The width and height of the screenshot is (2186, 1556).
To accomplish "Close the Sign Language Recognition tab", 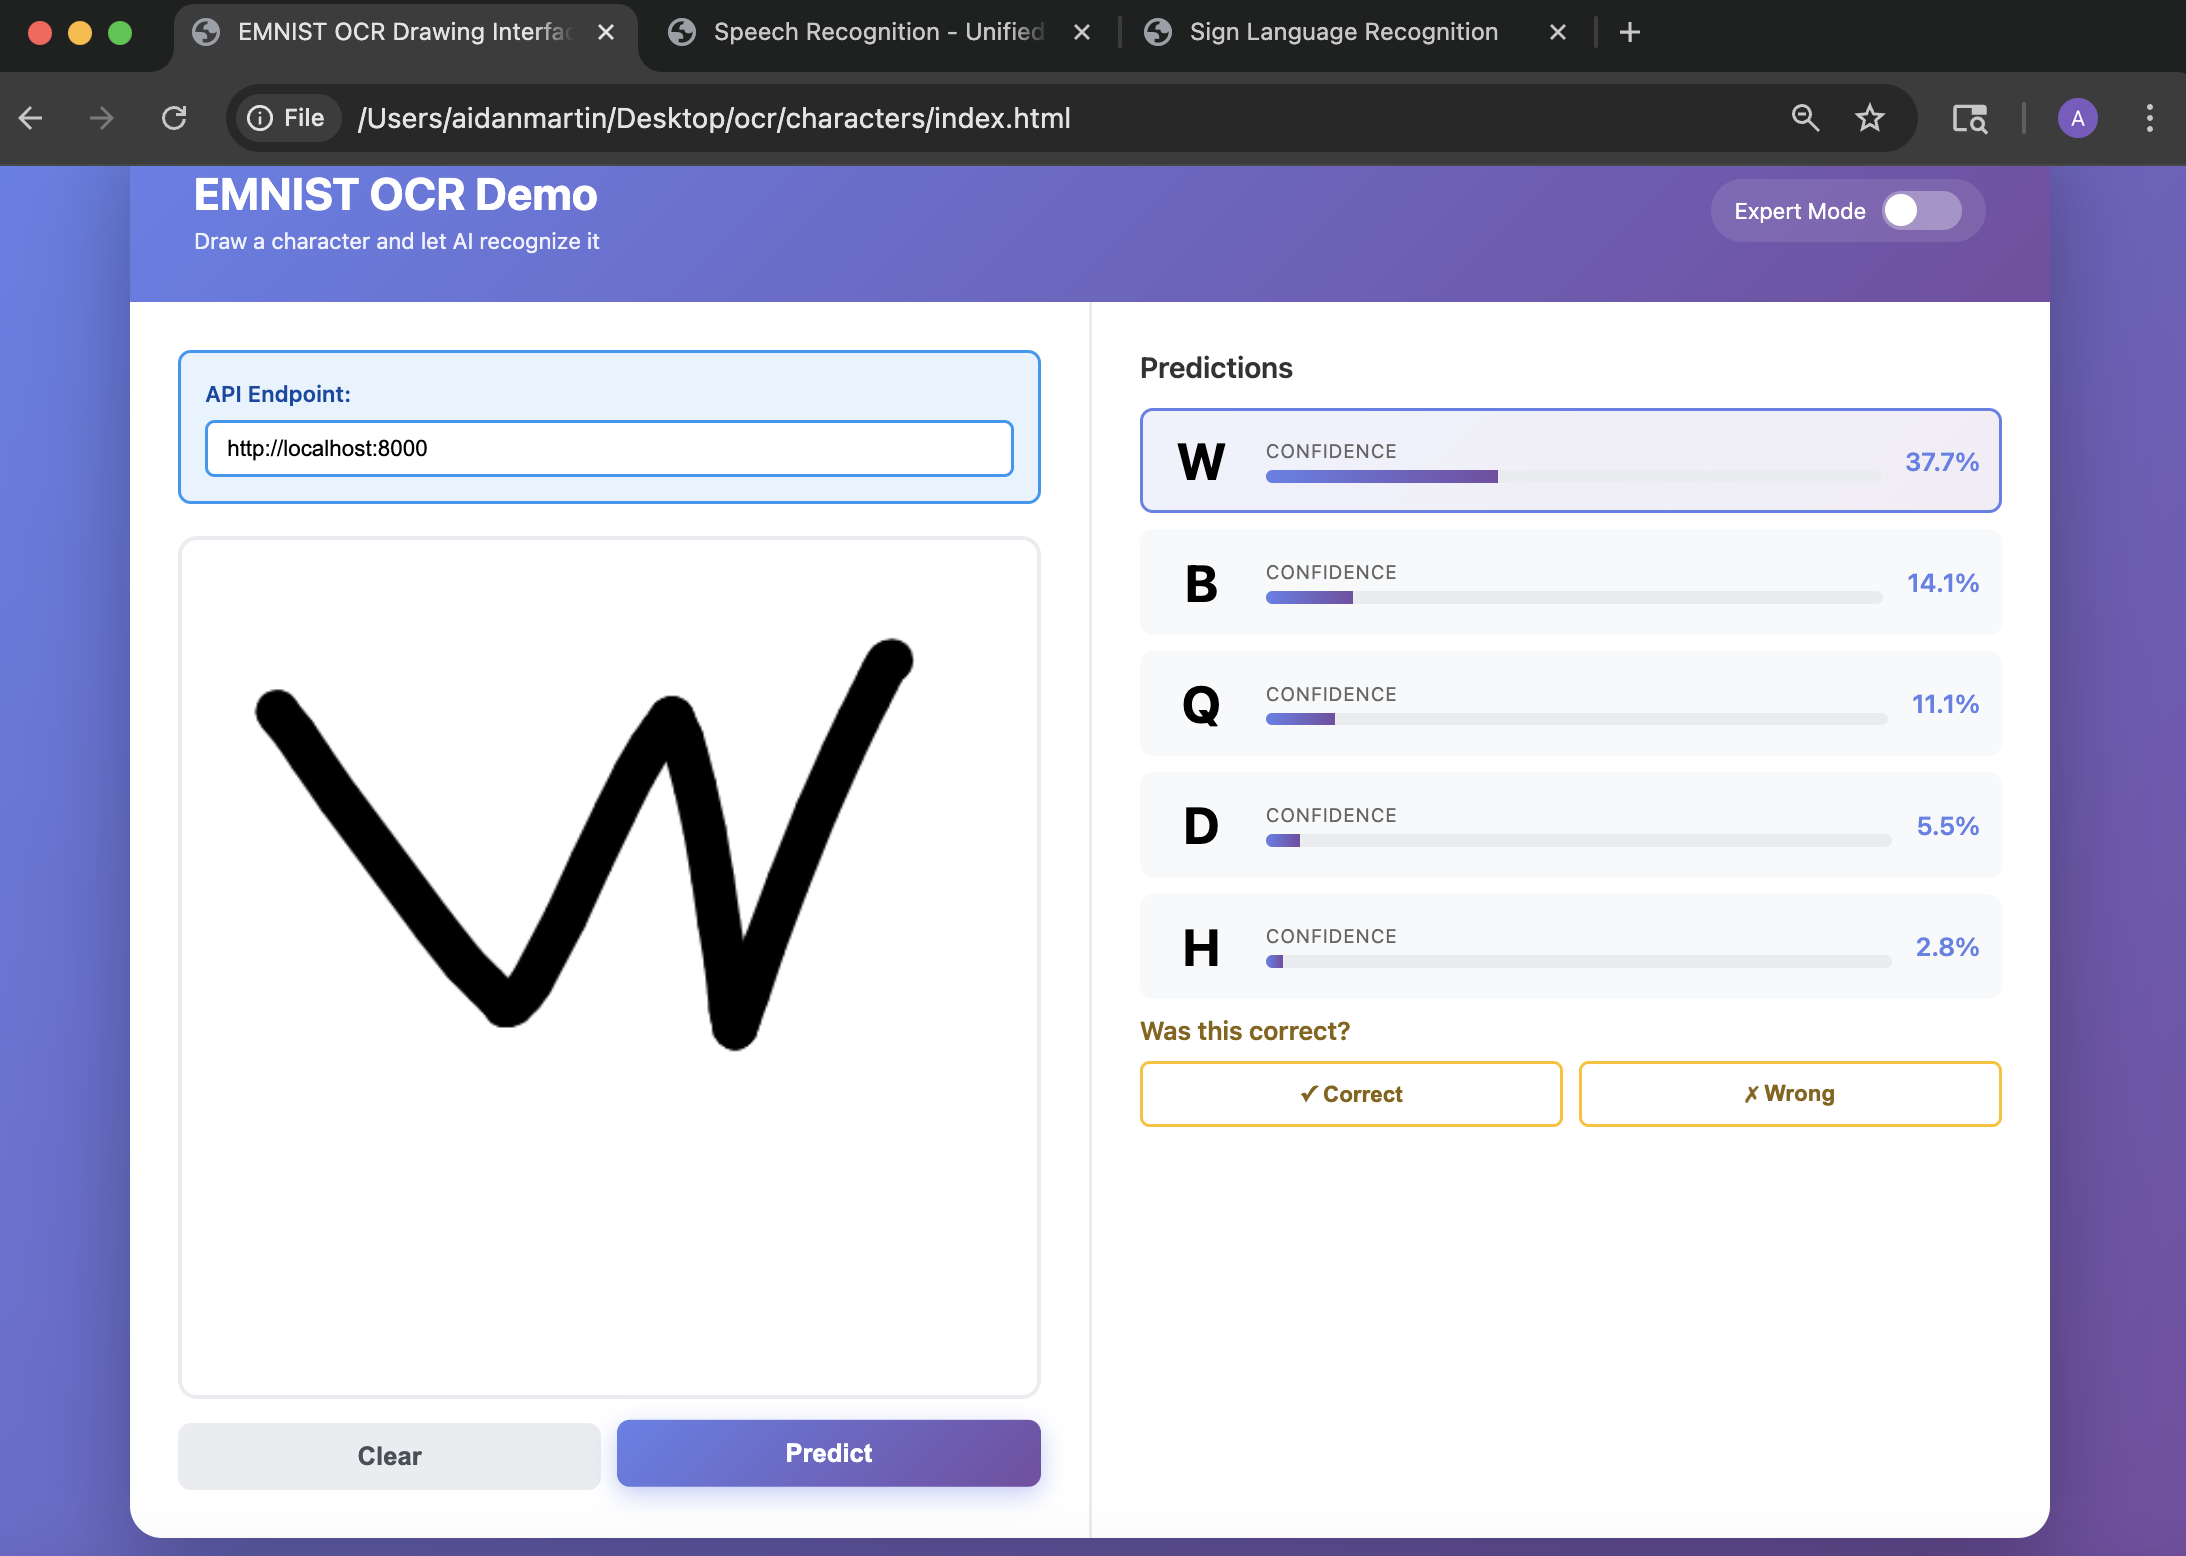I will (1557, 32).
